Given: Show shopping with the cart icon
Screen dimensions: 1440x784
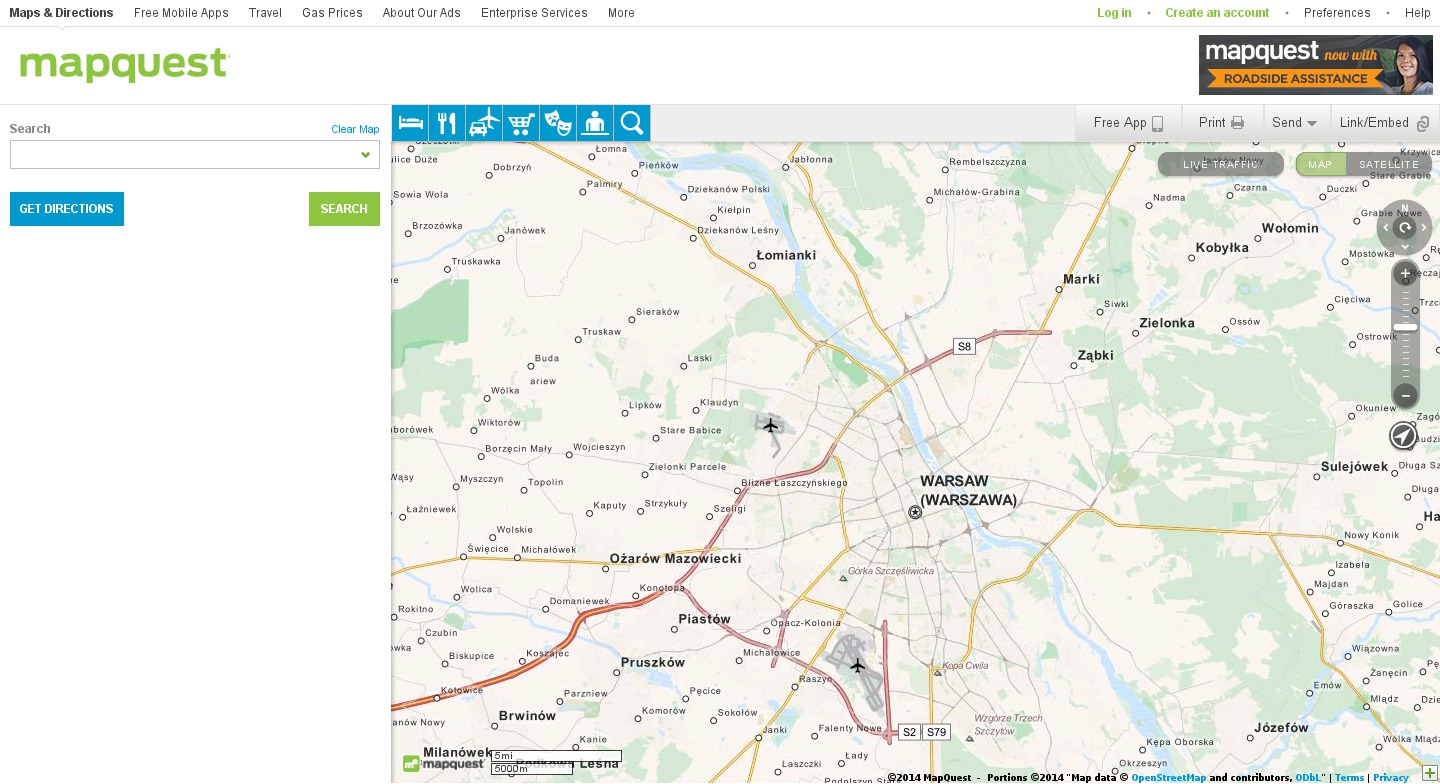Looking at the screenshot, I should [x=521, y=123].
